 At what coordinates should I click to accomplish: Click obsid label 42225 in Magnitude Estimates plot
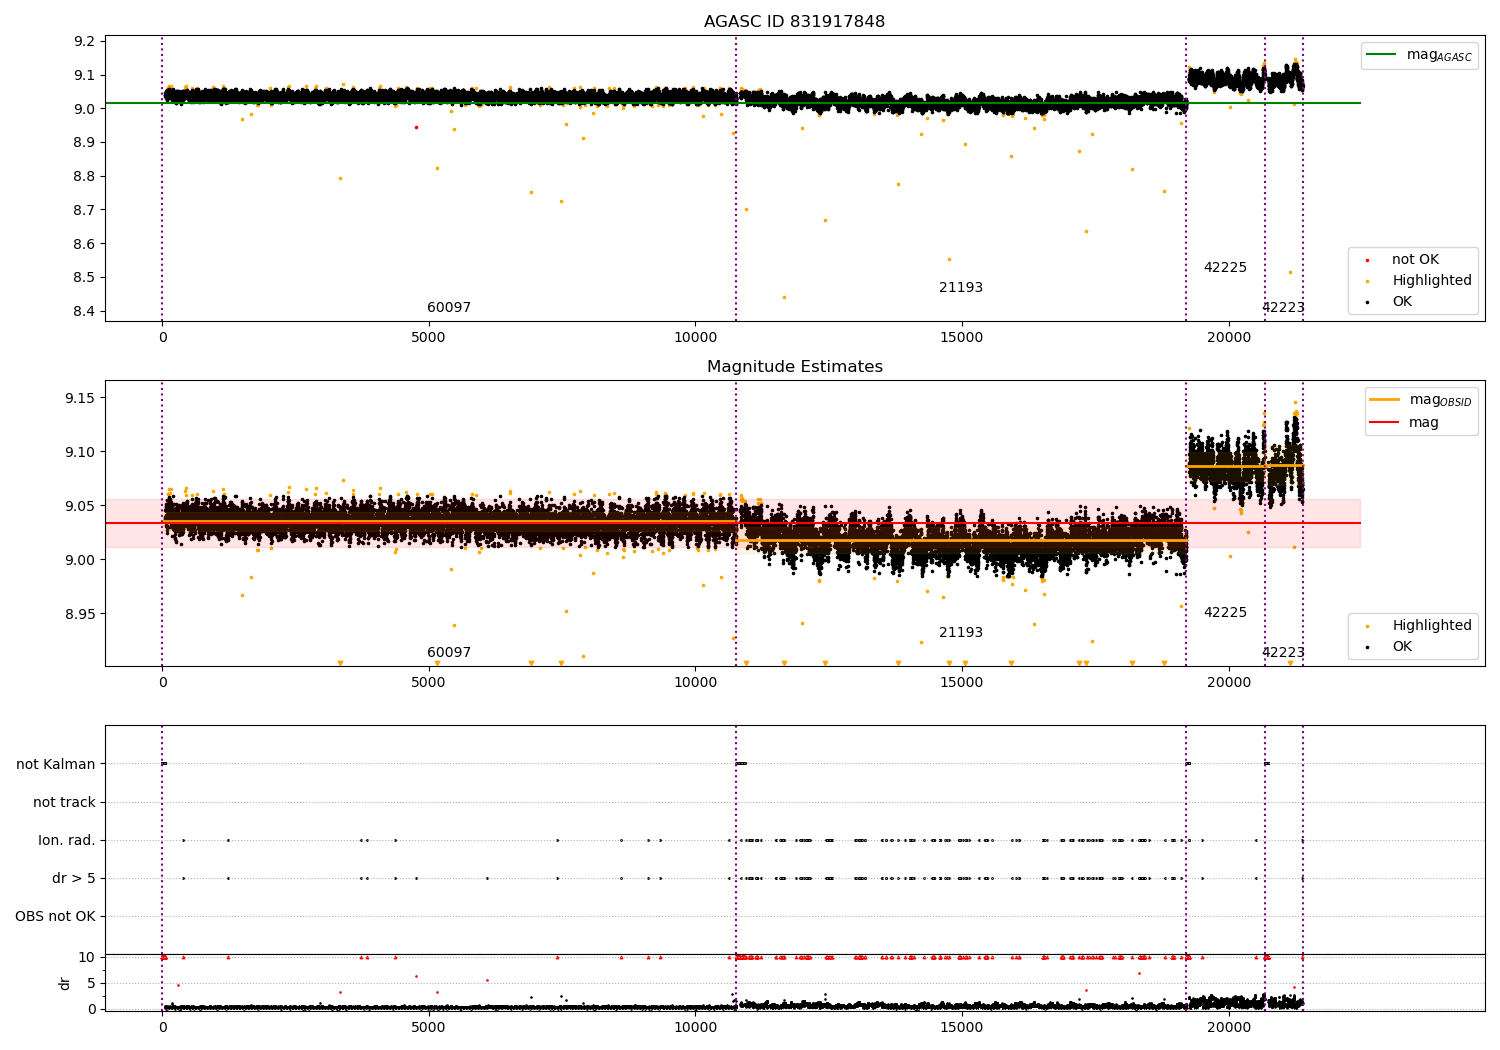[x=1225, y=613]
